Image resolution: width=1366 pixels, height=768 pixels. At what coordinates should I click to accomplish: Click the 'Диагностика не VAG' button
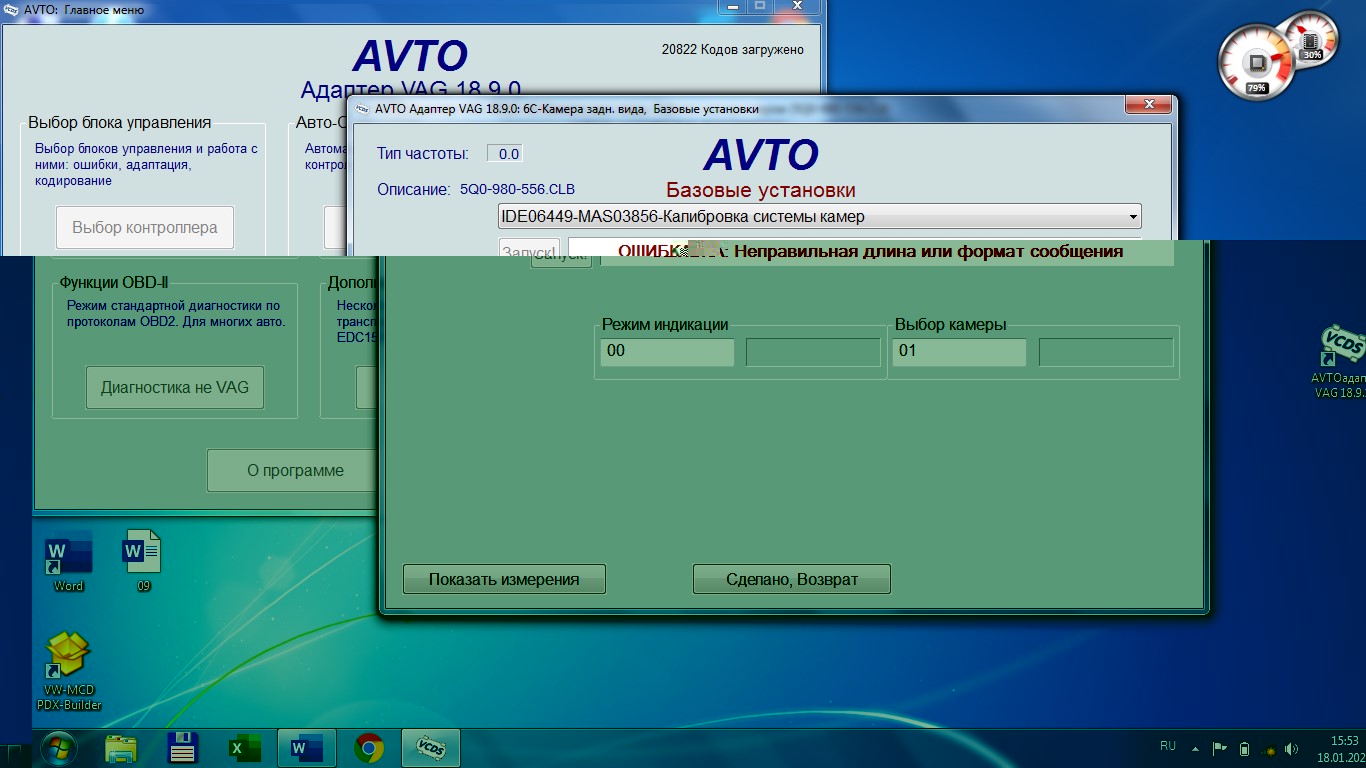click(175, 387)
